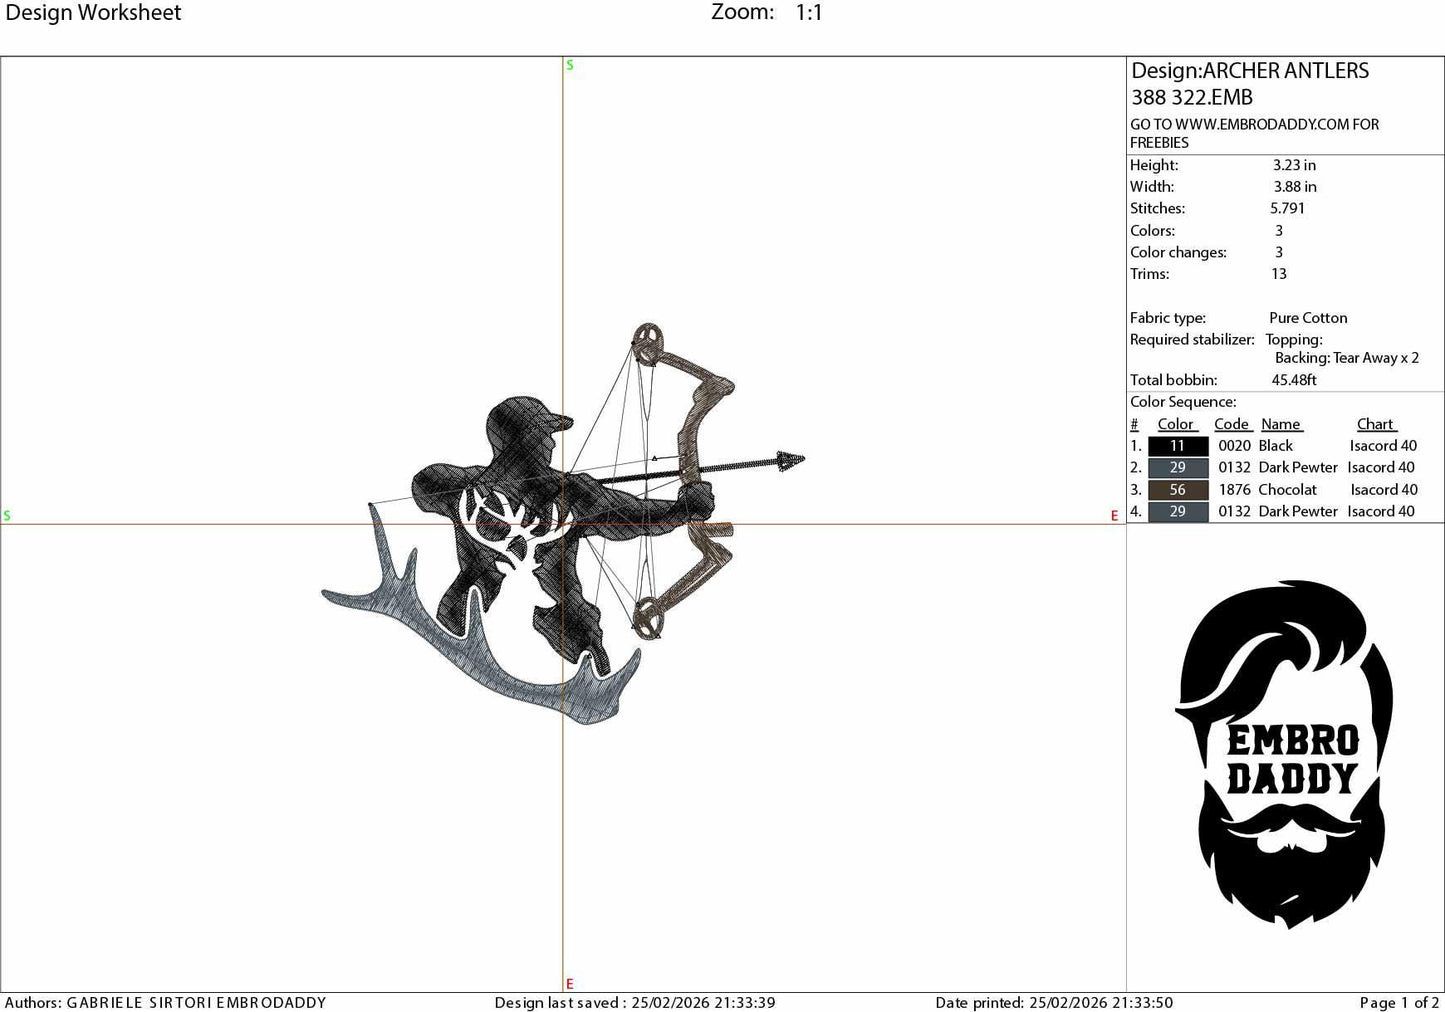Click the 'Page 1 of 2' indicator
1445x1012 pixels.
point(1399,1002)
